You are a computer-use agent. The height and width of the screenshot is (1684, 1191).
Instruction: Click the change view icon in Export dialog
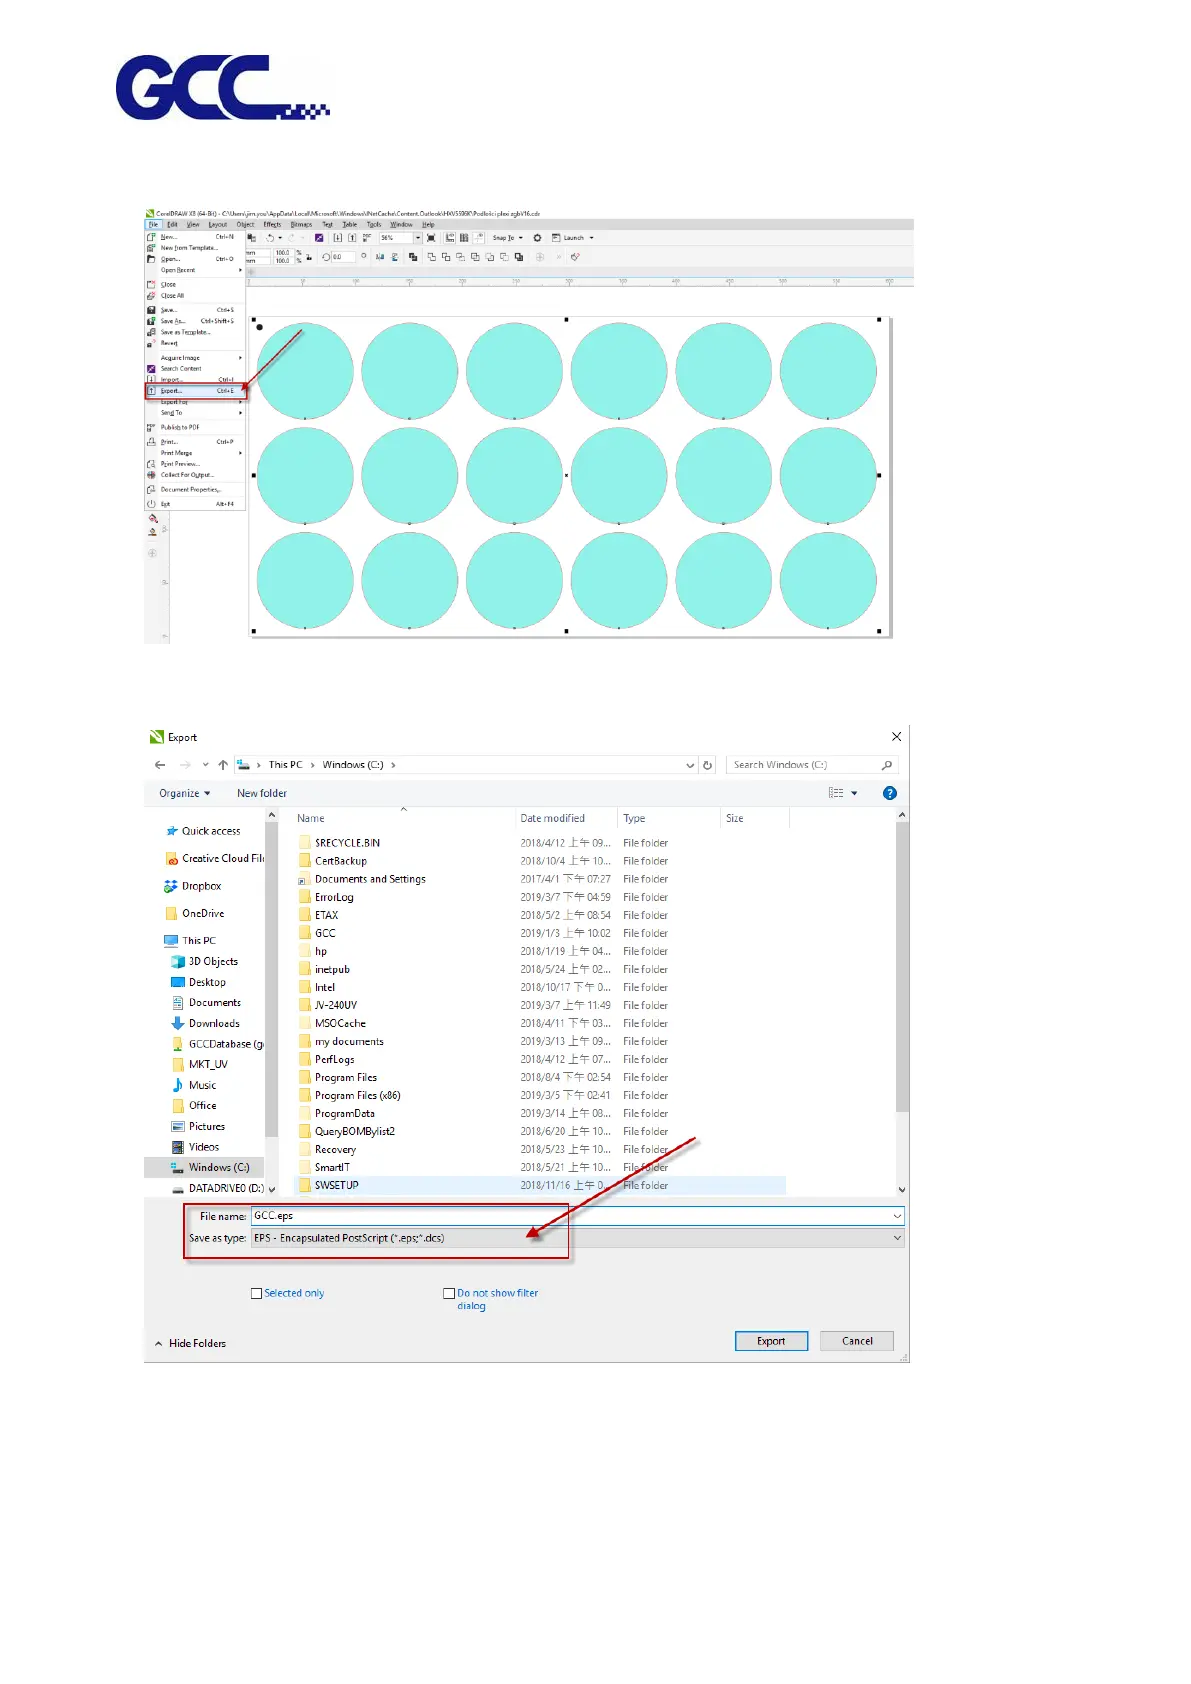coord(836,793)
